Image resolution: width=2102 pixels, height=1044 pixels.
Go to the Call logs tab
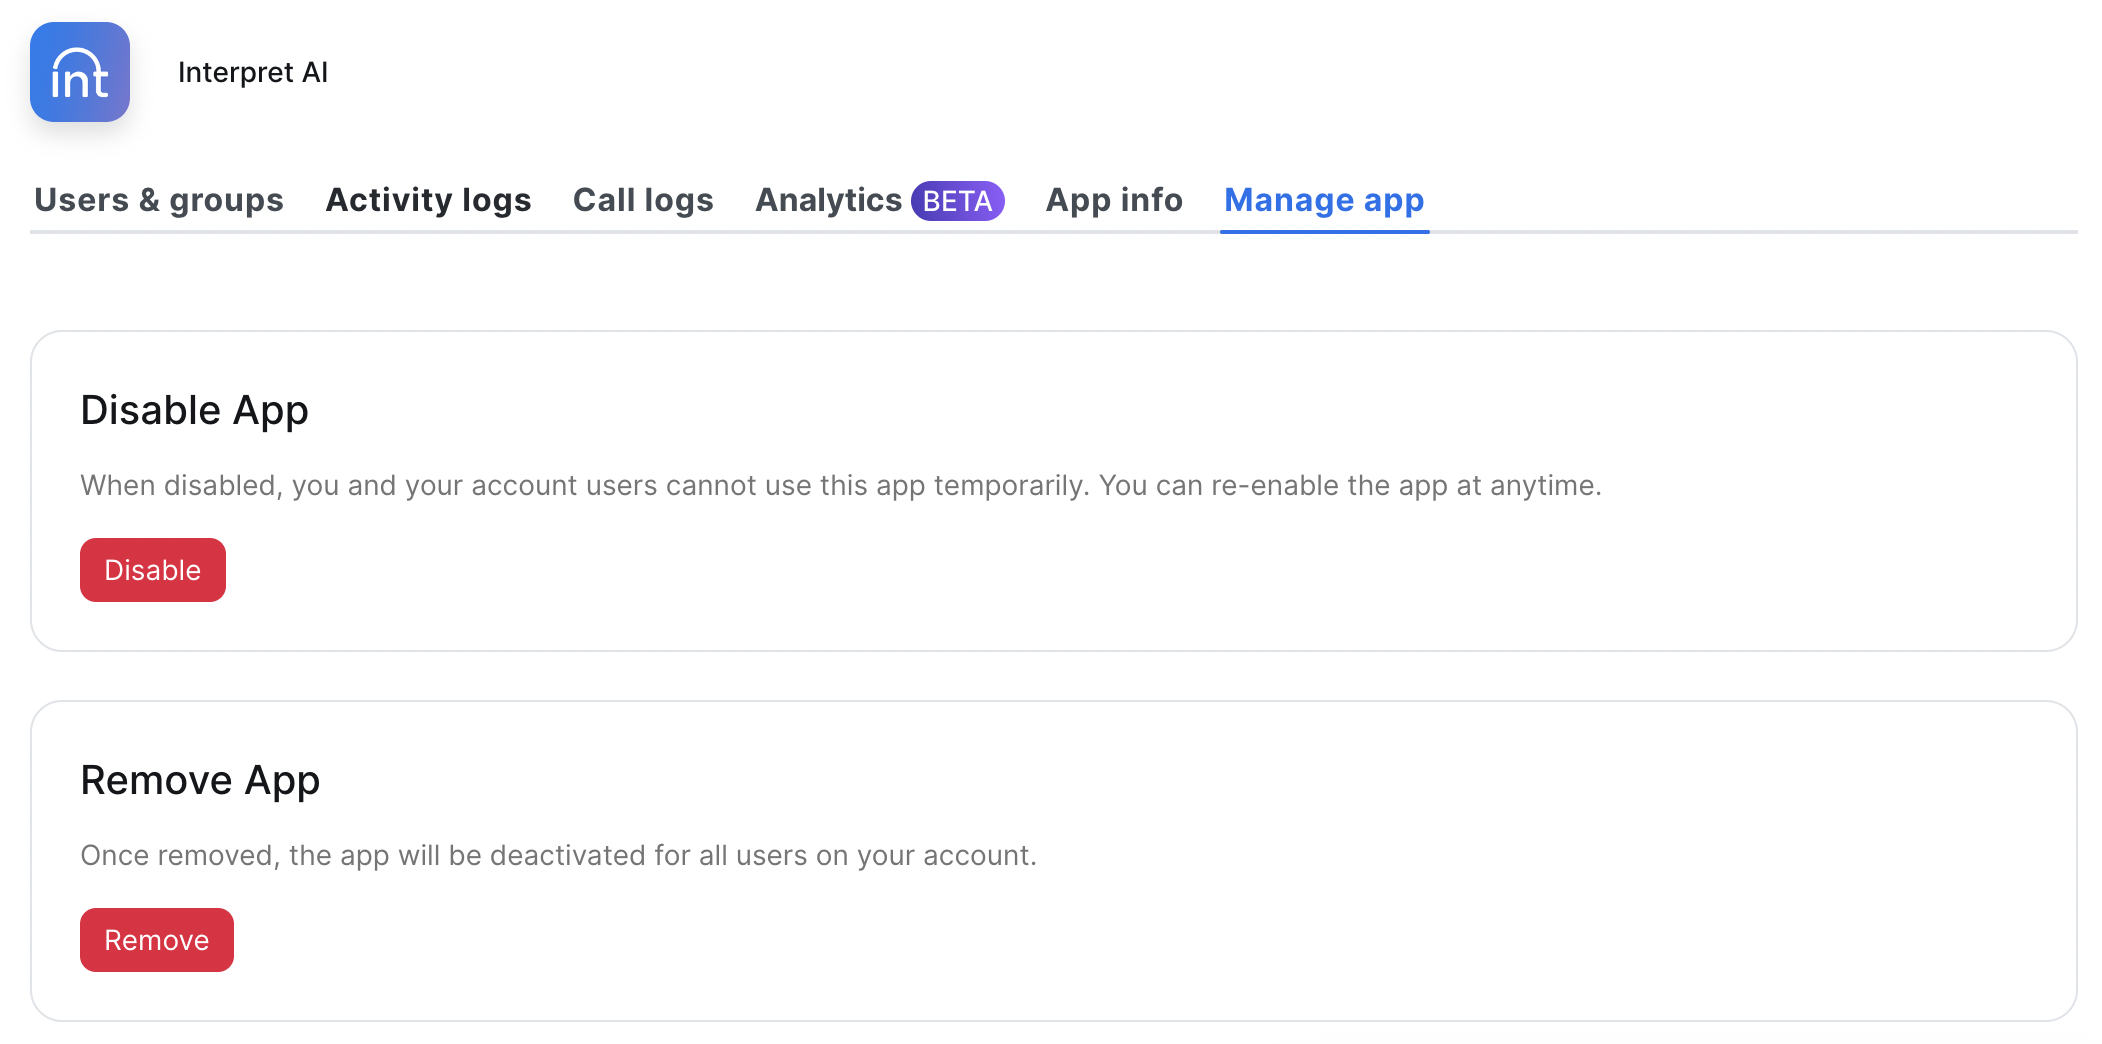coord(643,200)
